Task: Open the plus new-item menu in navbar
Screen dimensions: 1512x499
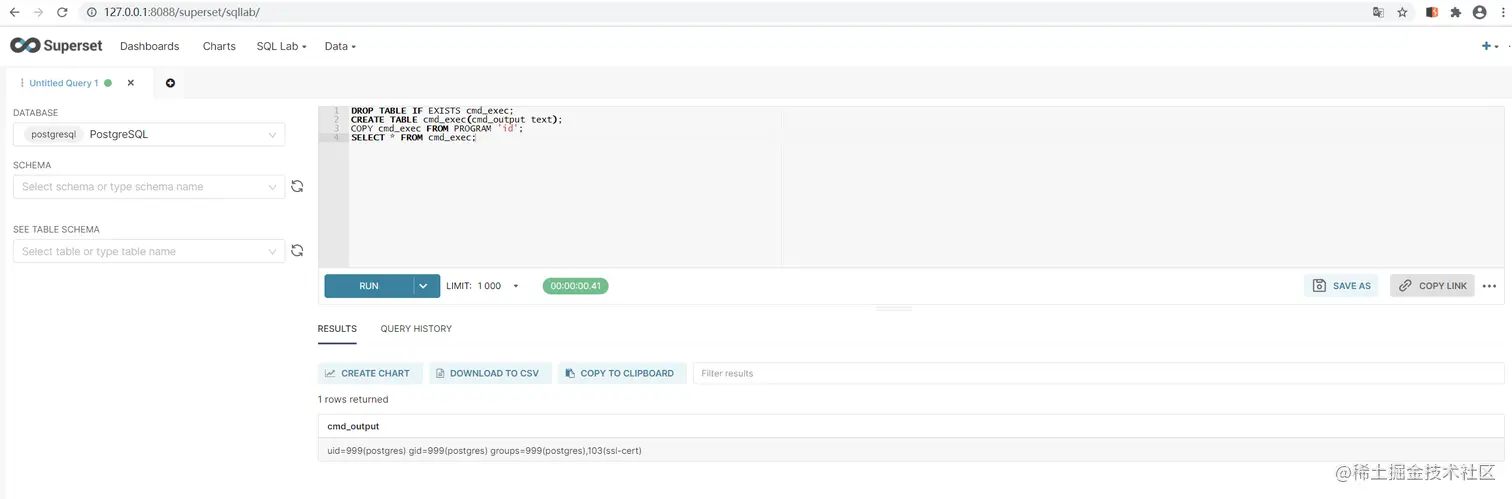Action: (x=1490, y=46)
